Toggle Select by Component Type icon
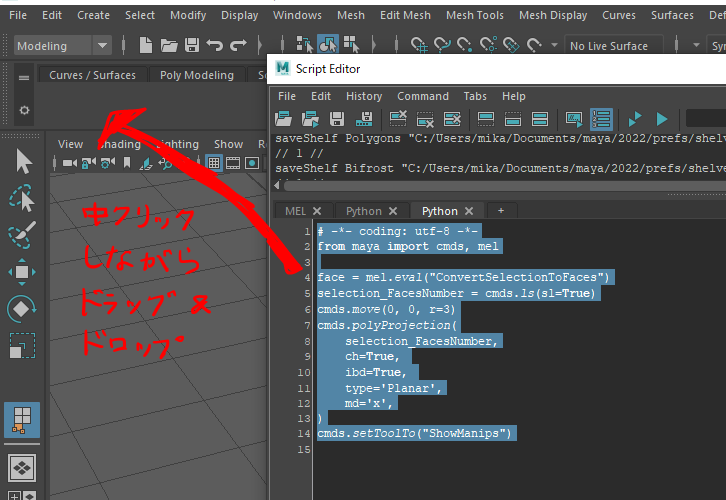This screenshot has height=500, width=726. [351, 45]
